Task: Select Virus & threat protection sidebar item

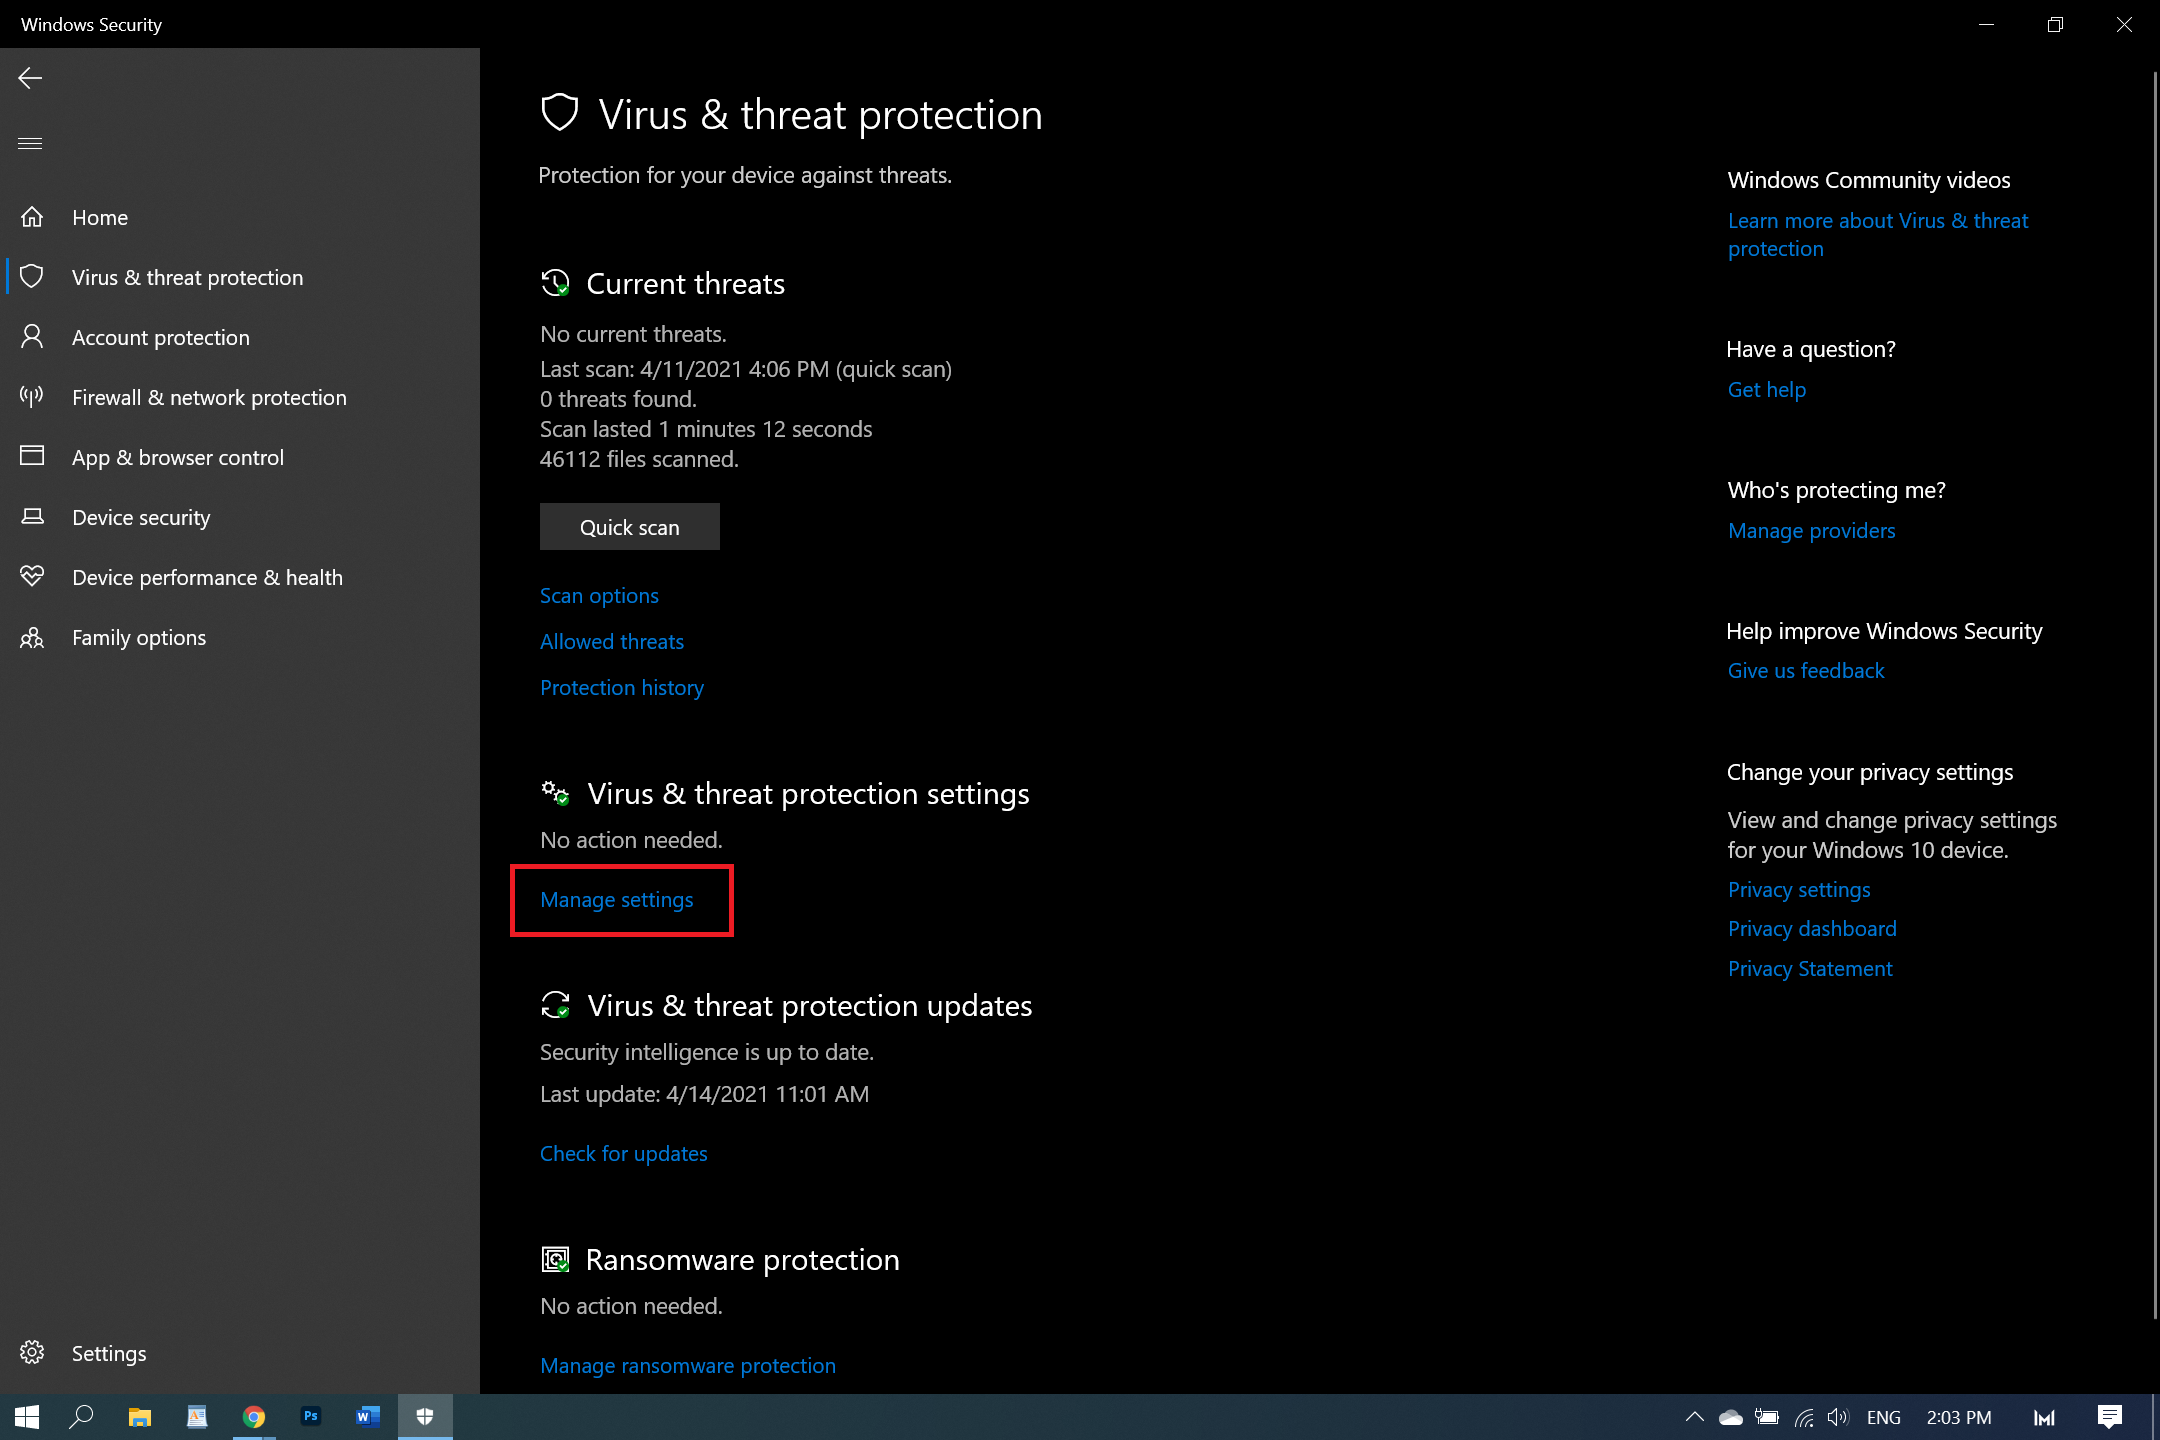Action: pos(240,277)
